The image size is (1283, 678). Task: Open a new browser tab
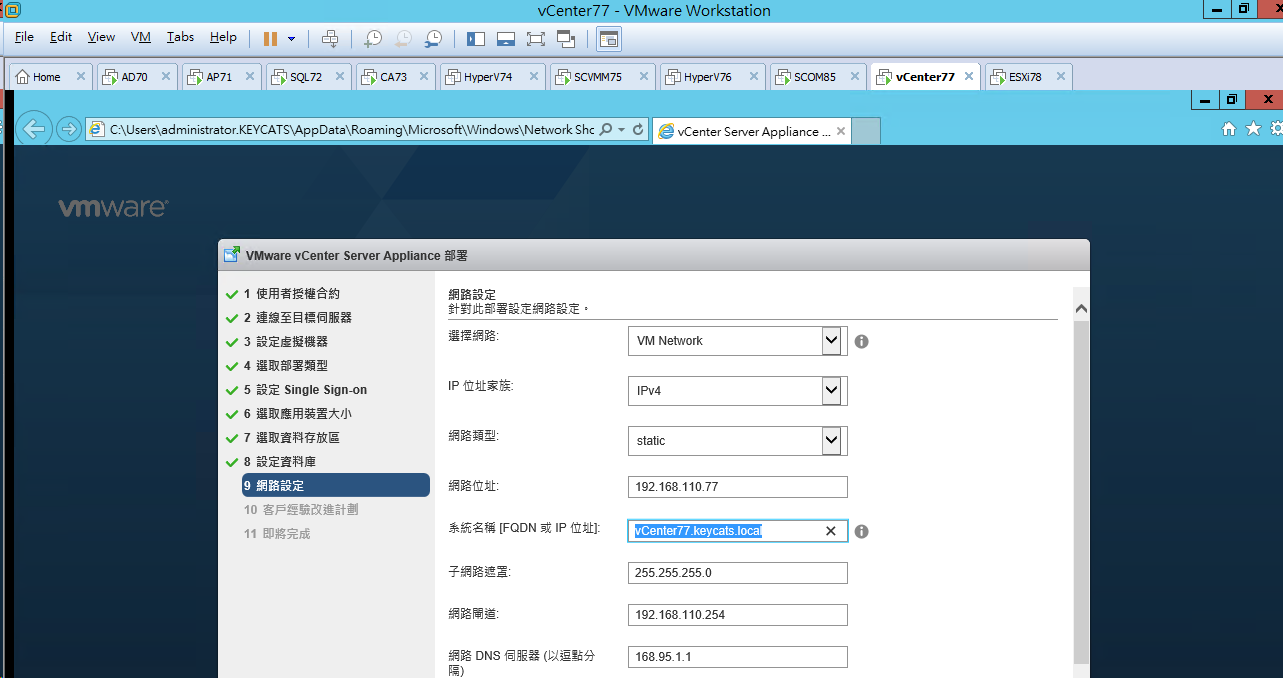[x=867, y=131]
